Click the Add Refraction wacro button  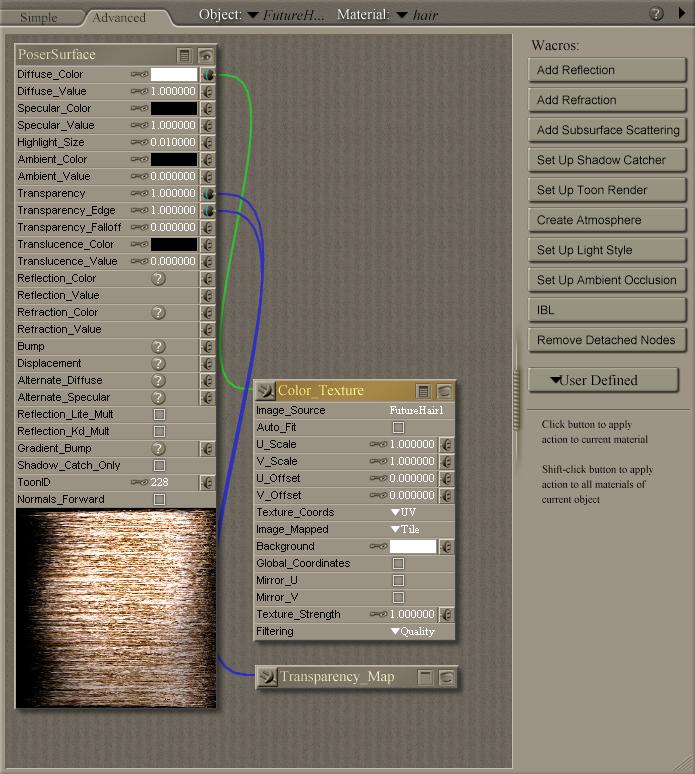pyautogui.click(x=607, y=100)
